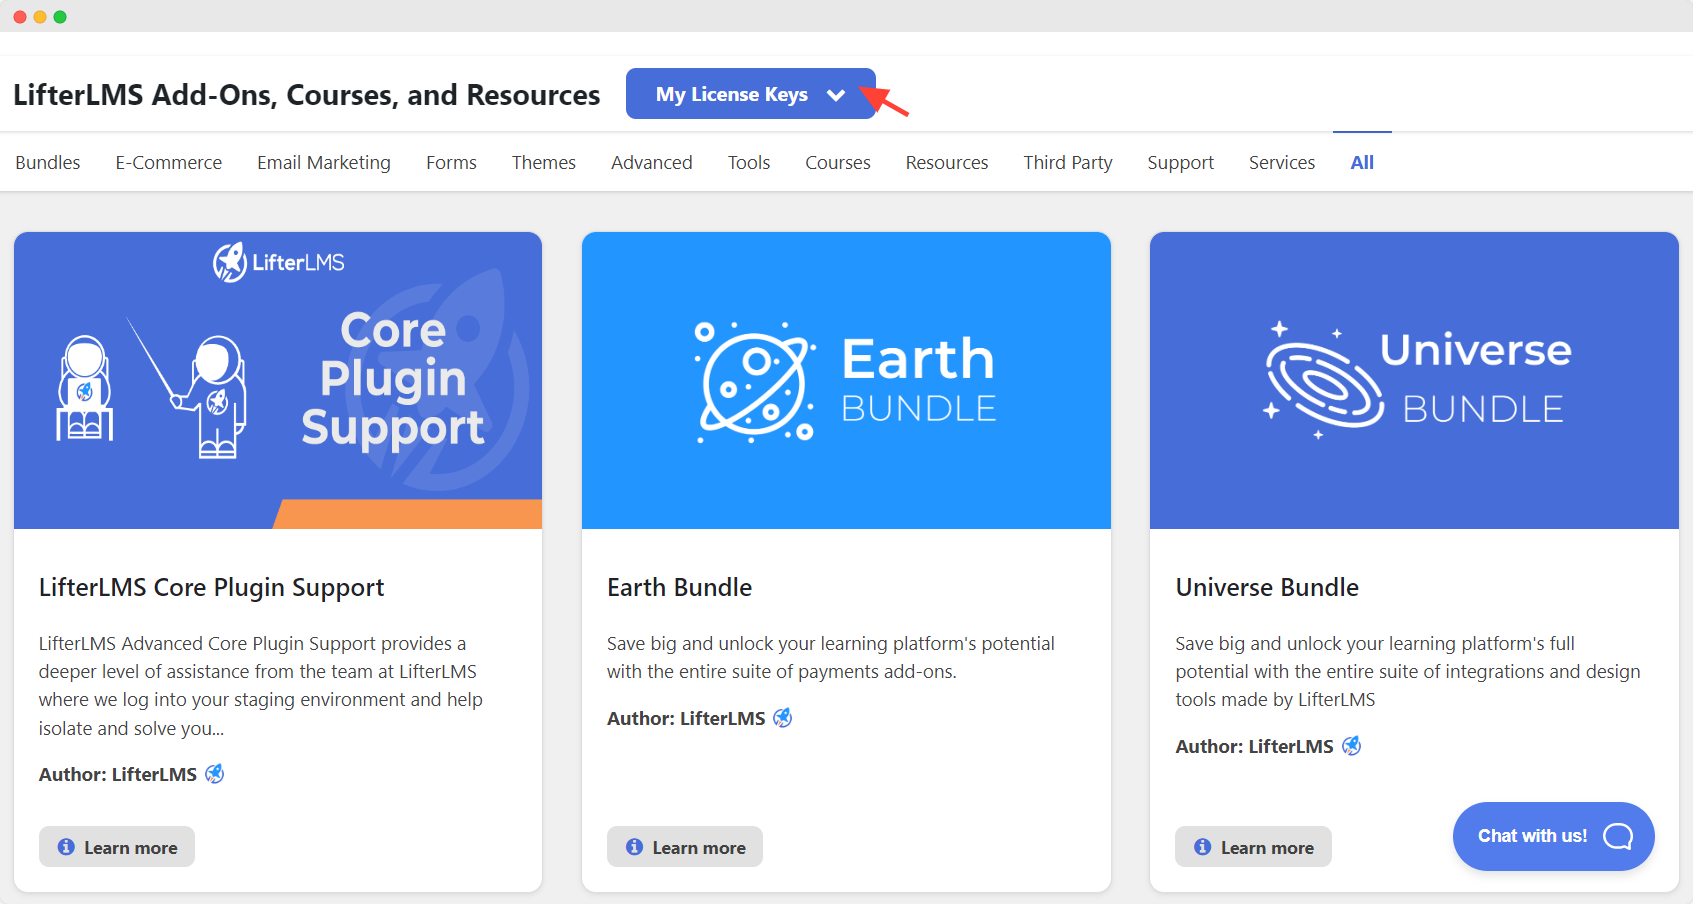Open the Advanced tab
Image resolution: width=1693 pixels, height=904 pixels.
(652, 162)
